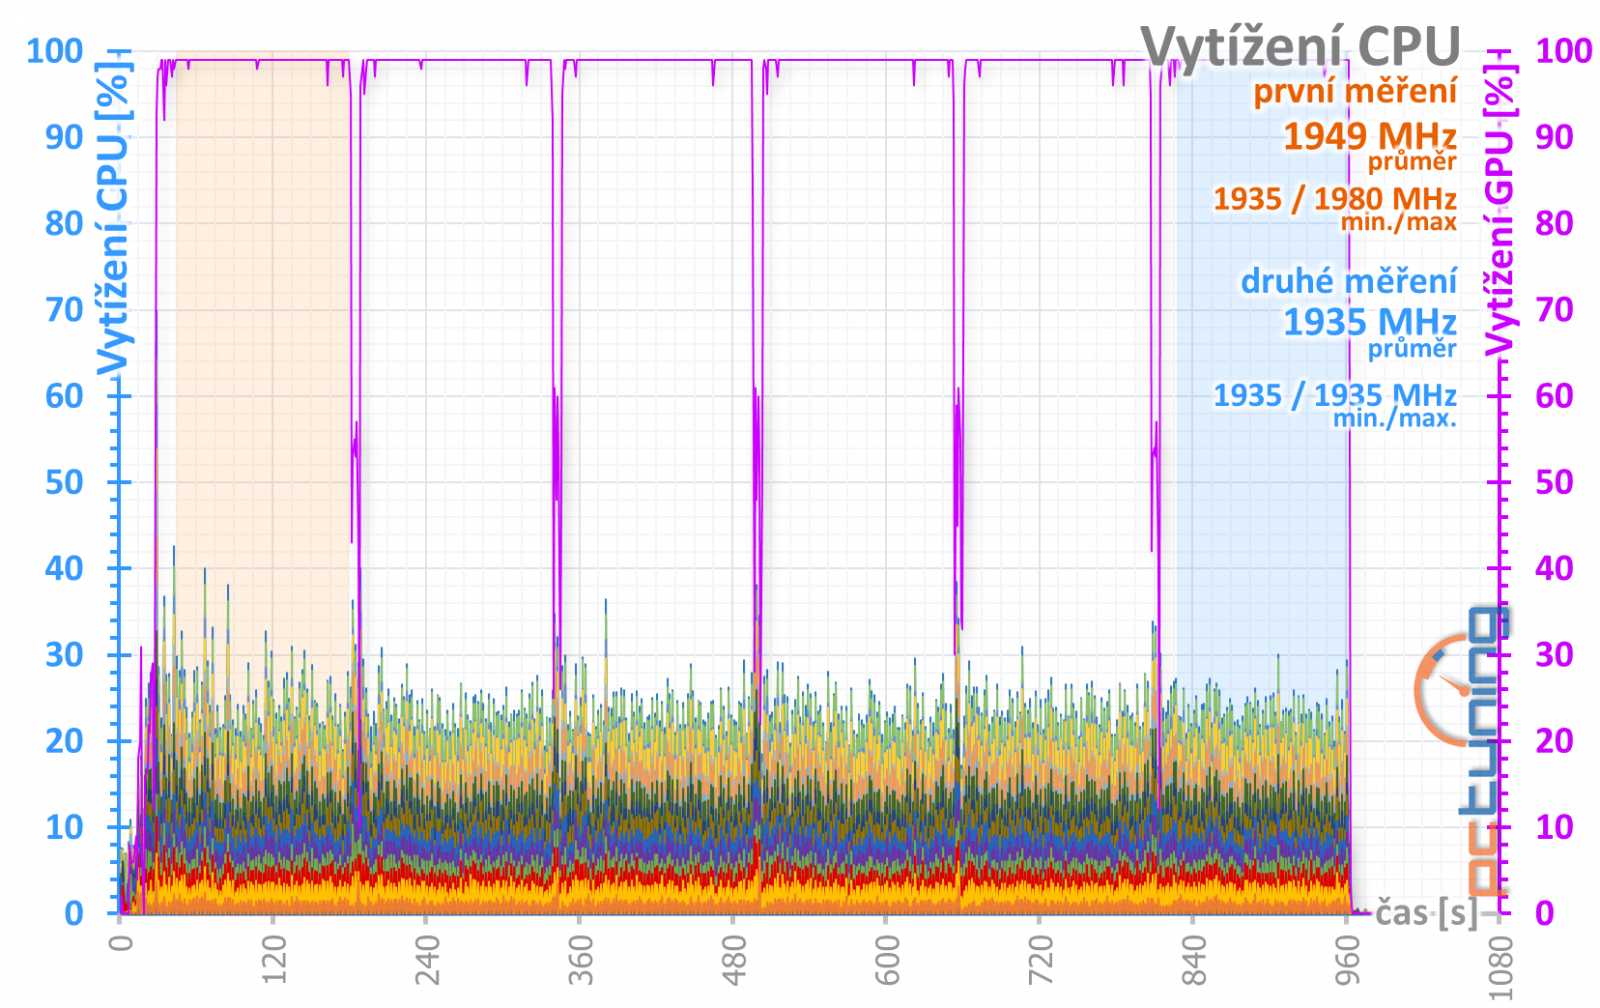1600x1008 pixels.
Task: Click the blue 'min./max.' label
Action: point(1394,418)
